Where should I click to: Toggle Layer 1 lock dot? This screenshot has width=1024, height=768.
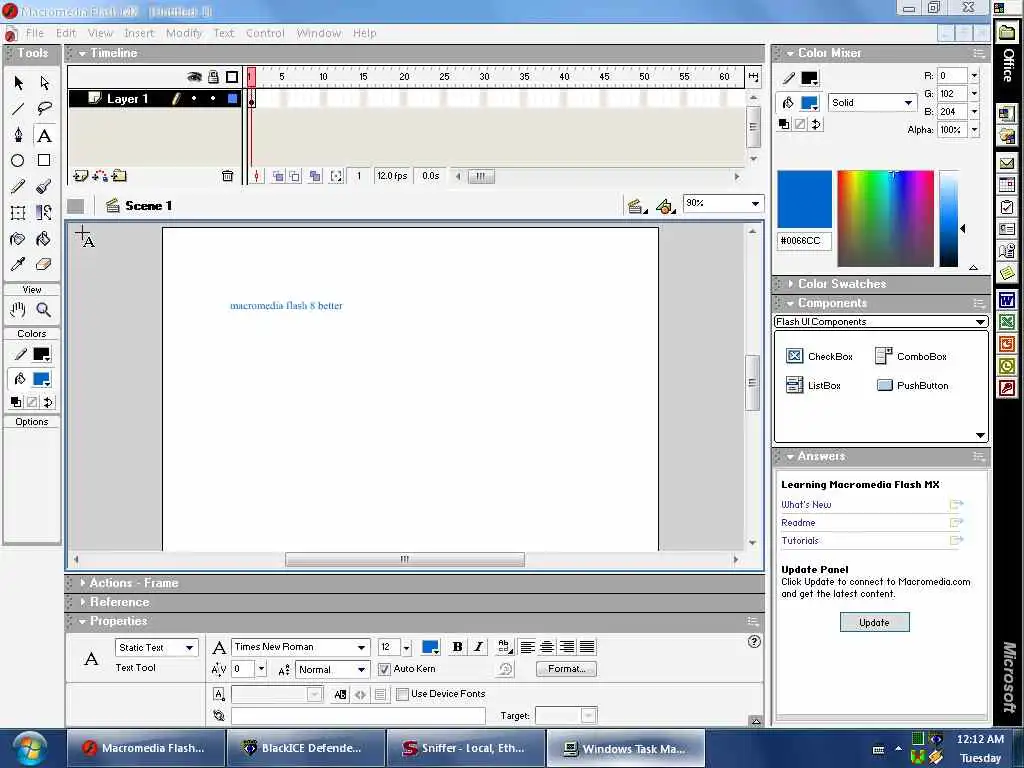click(x=213, y=99)
